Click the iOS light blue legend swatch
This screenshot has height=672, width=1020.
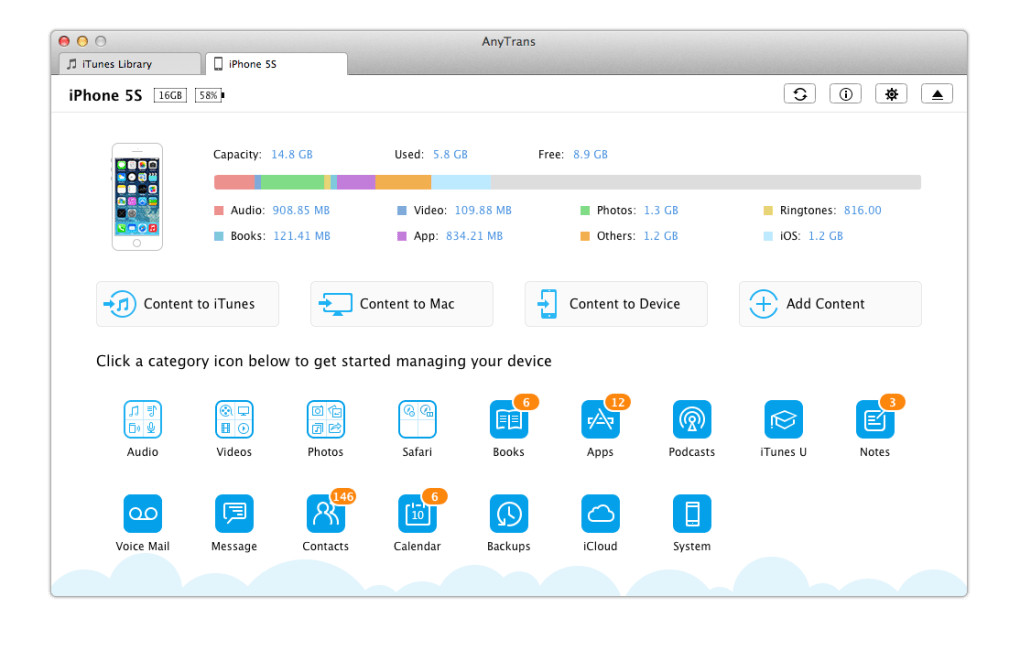click(x=768, y=236)
